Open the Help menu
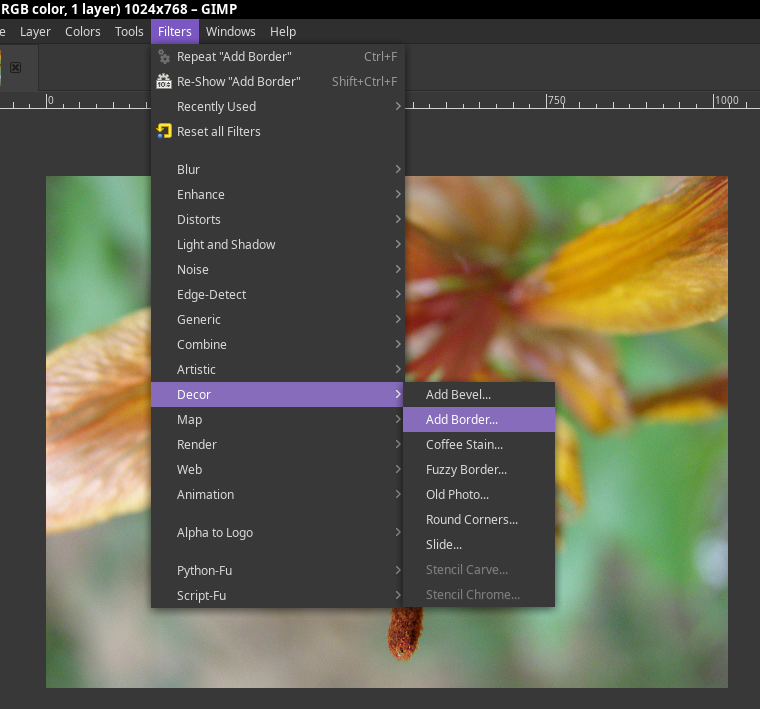The width and height of the screenshot is (760, 709). tap(283, 32)
